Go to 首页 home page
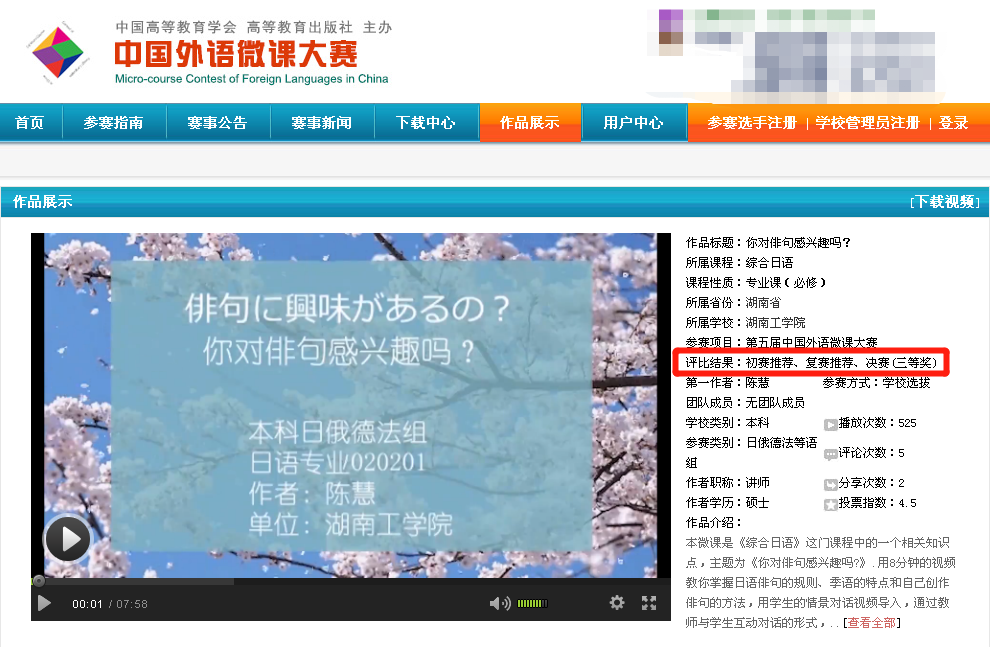Screen dimensions: 990x647 tap(30, 122)
